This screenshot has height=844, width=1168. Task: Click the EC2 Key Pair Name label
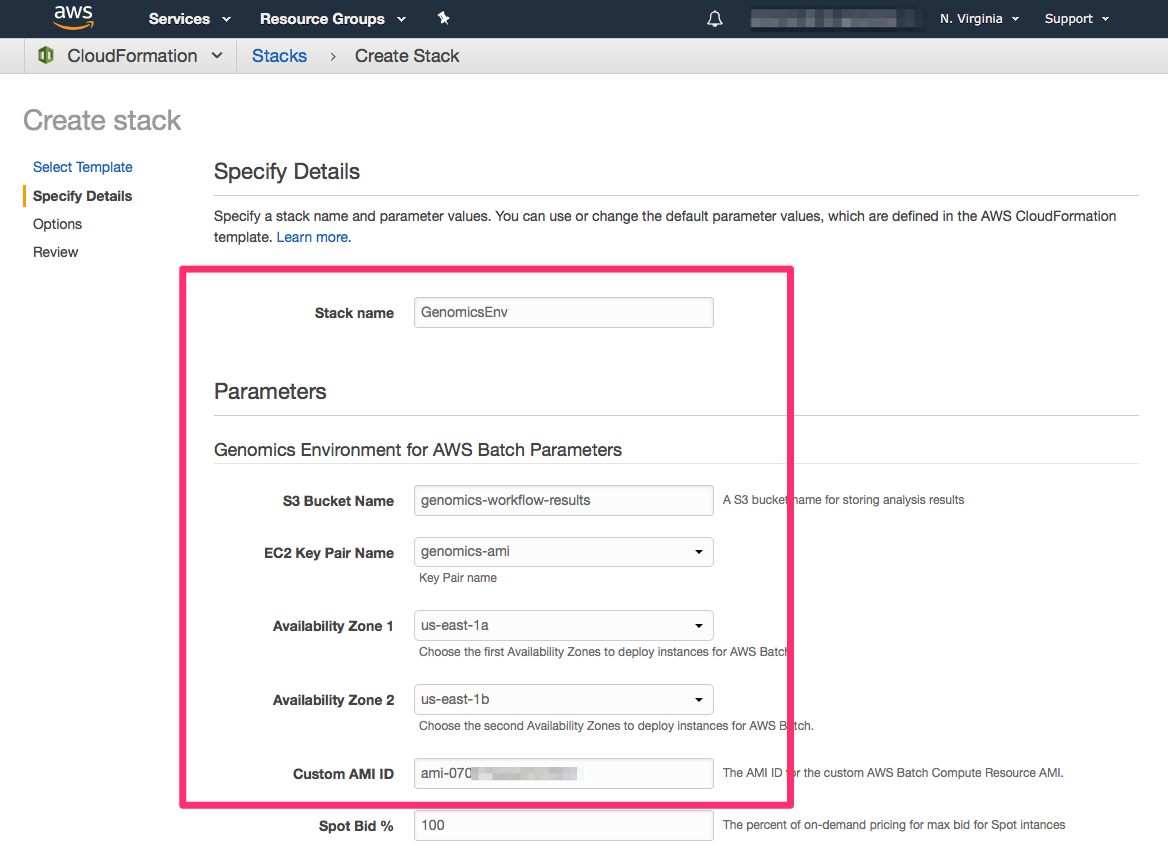(x=328, y=553)
